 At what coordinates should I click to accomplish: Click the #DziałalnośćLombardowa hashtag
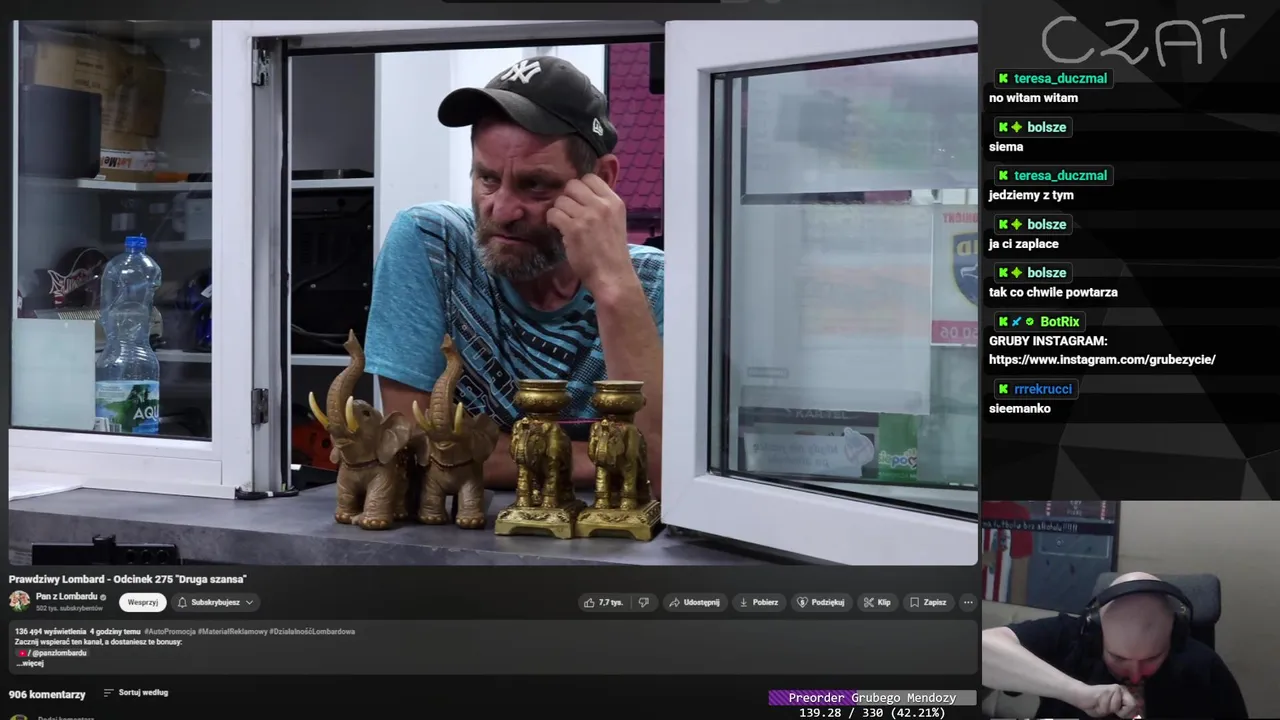(x=312, y=631)
